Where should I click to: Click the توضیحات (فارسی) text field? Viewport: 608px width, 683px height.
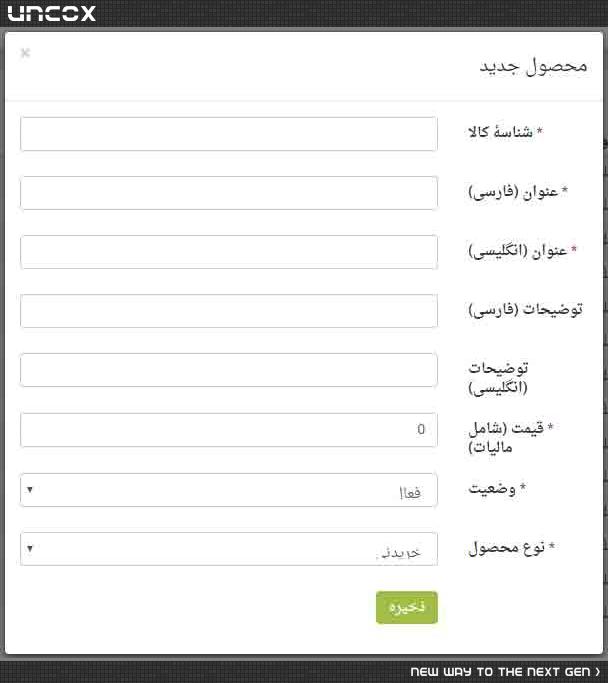click(229, 311)
